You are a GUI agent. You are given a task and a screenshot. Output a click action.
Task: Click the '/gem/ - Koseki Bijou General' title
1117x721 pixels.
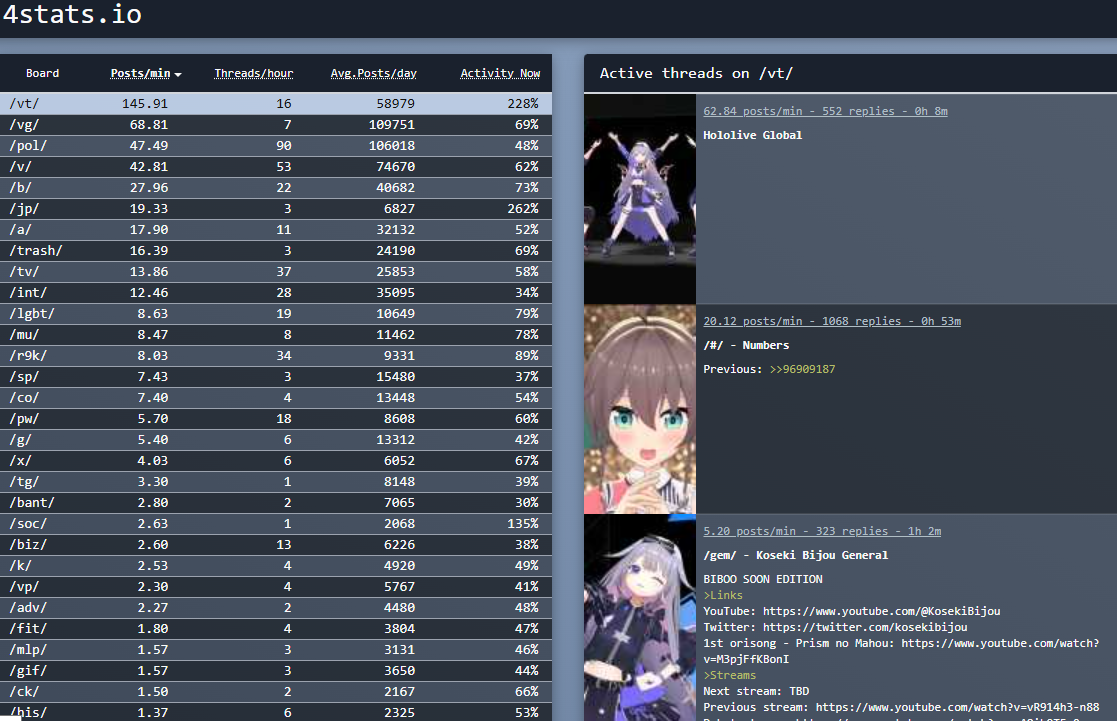[796, 556]
